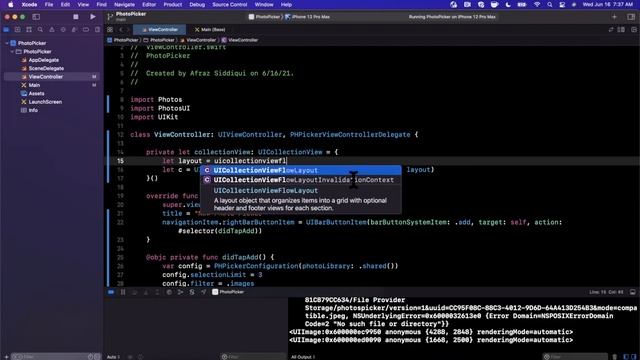Open the Source Control navigator
640x360 pixels.
[x=18, y=30]
